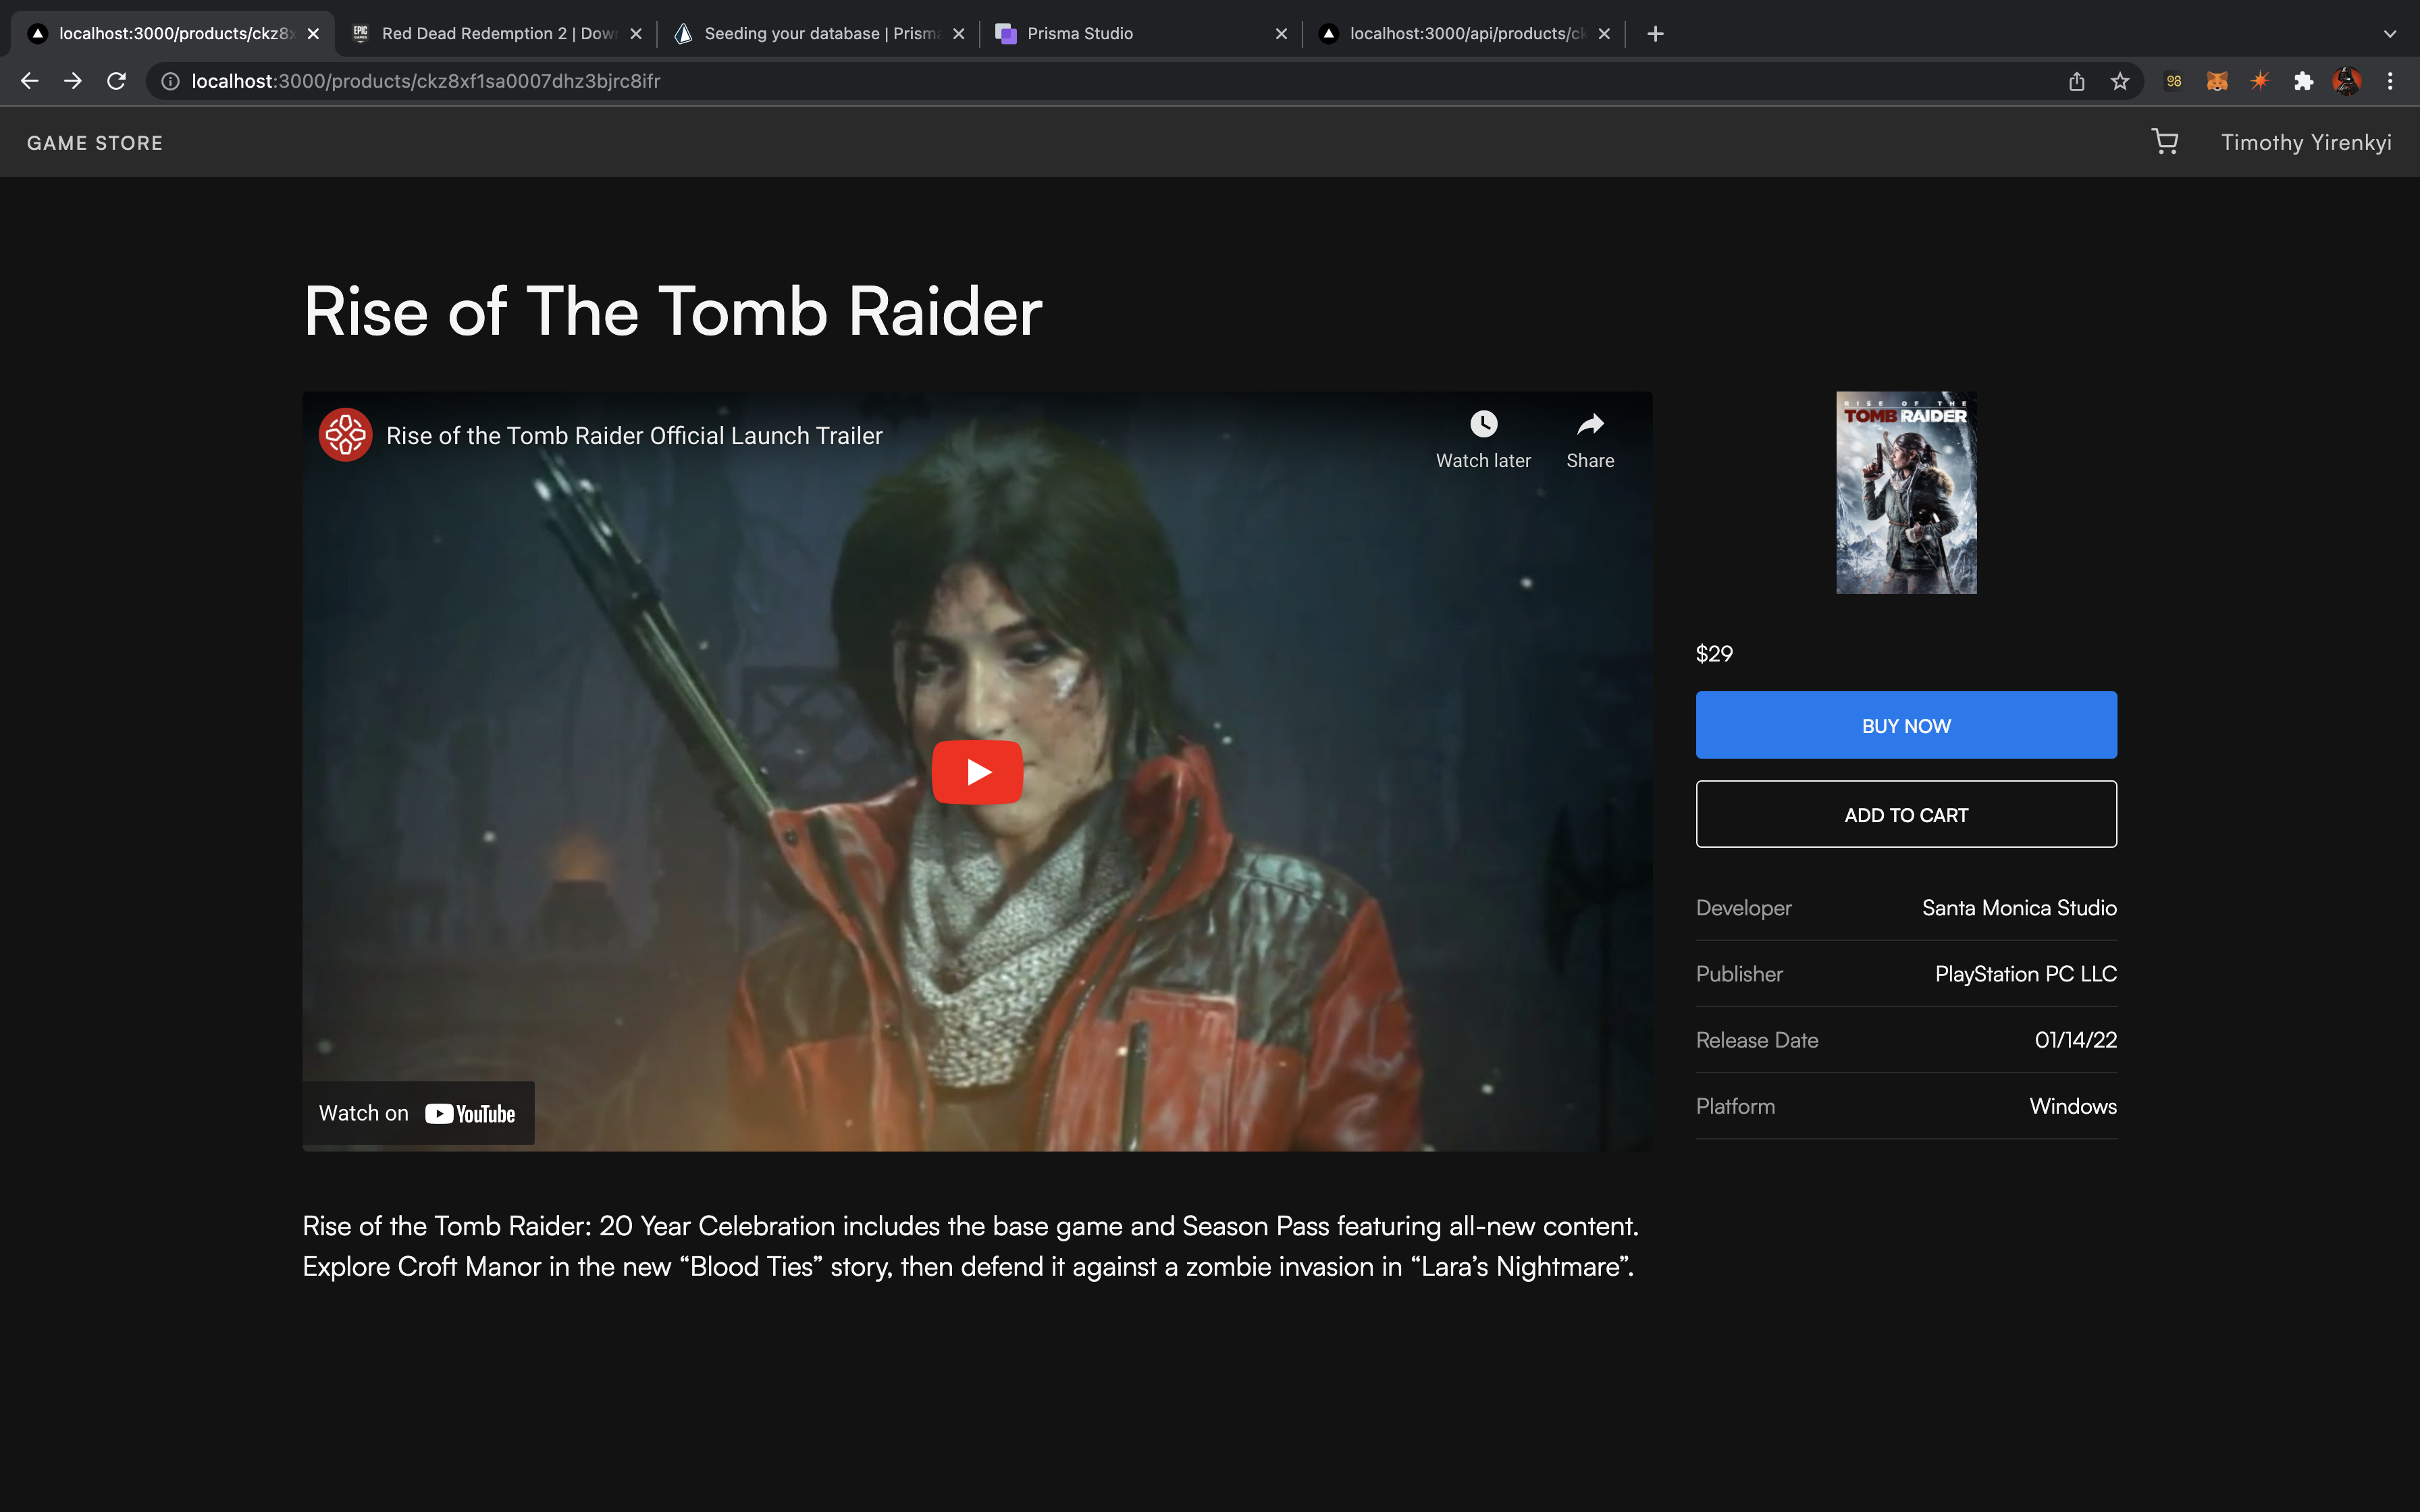This screenshot has height=1512, width=2420.
Task: Click the Share arrow on video
Action: (1590, 425)
